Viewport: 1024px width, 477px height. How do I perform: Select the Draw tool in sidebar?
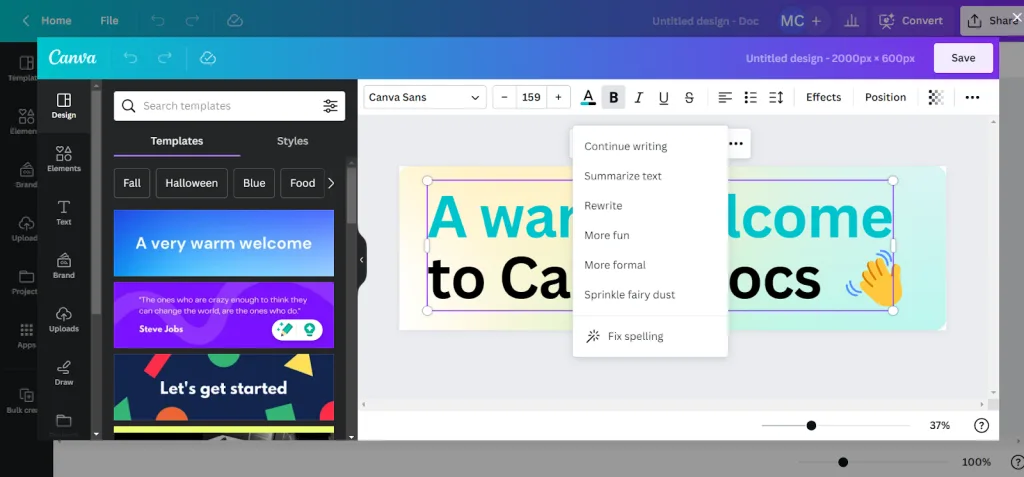click(x=64, y=372)
